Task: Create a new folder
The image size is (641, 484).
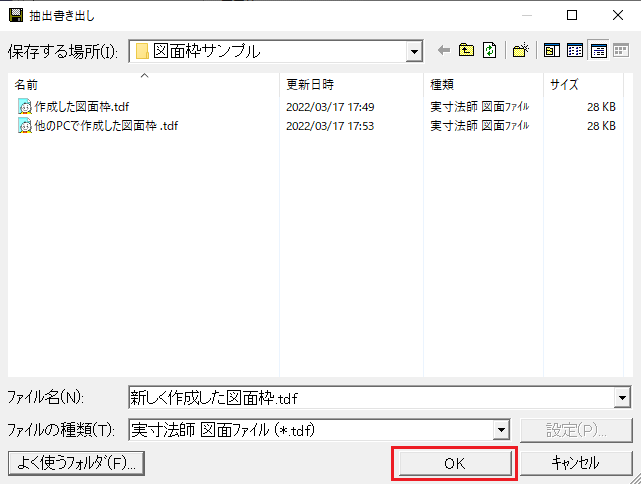Action: point(520,51)
